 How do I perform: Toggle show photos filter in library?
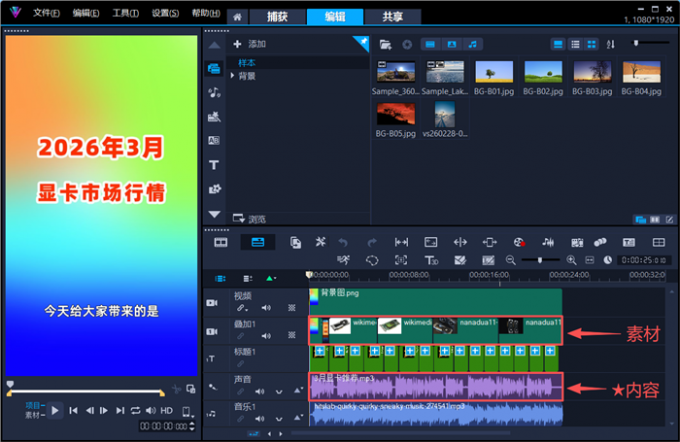451,44
